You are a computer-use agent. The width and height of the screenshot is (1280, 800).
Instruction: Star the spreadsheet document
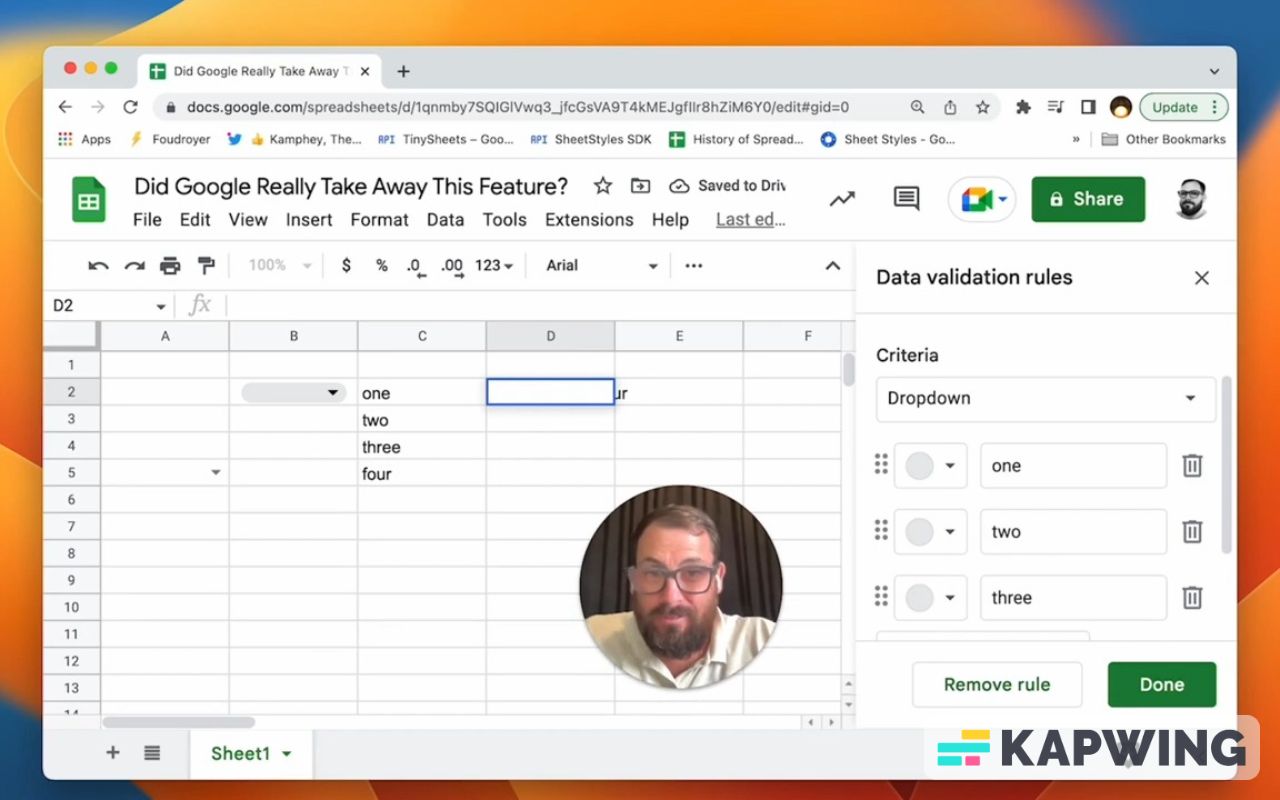603,186
